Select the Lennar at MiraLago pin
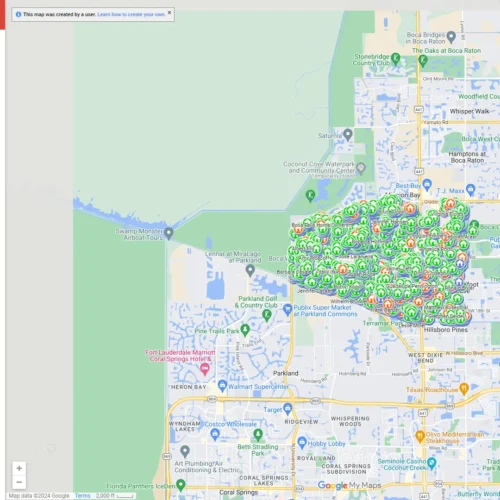Screen dimensions: 500x500 tap(250, 270)
